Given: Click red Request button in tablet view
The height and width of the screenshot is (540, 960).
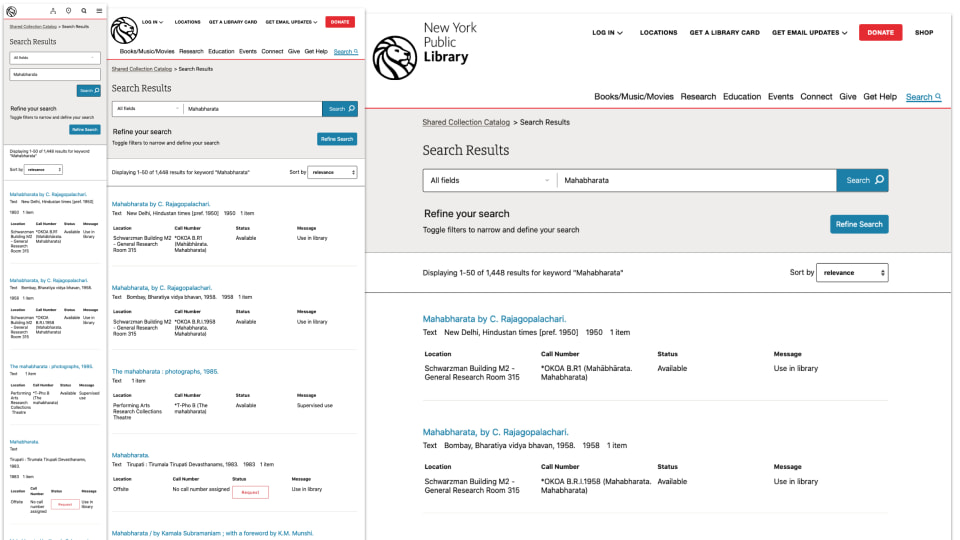Looking at the screenshot, I should [250, 492].
